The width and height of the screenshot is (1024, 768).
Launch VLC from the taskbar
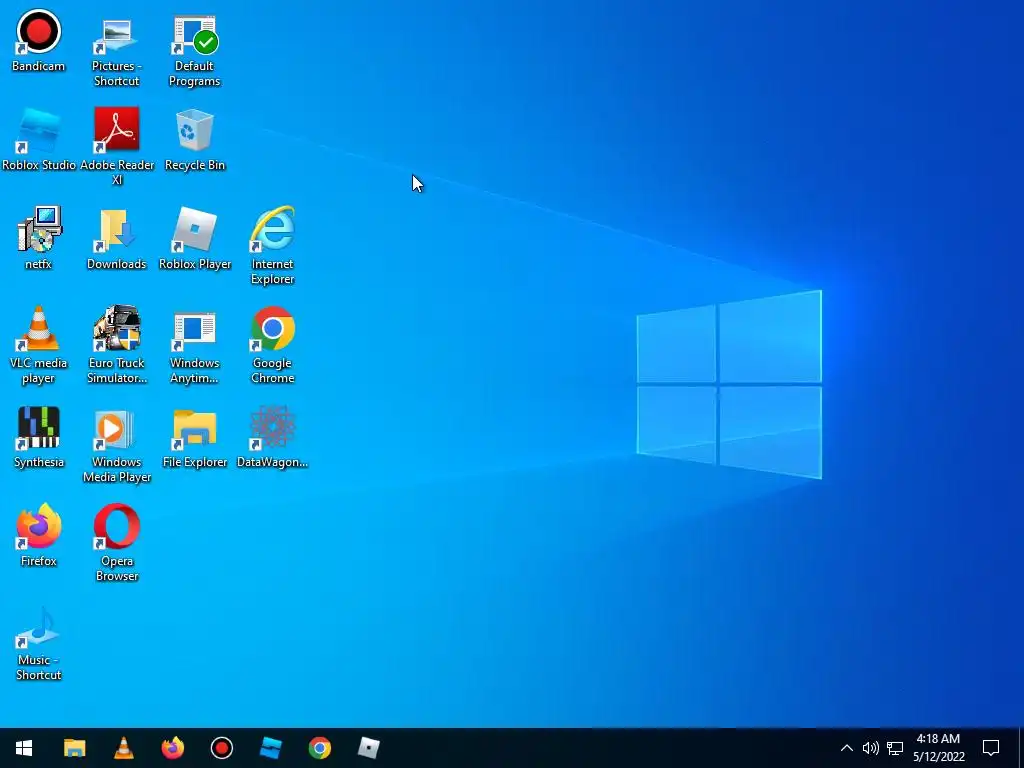pos(123,748)
